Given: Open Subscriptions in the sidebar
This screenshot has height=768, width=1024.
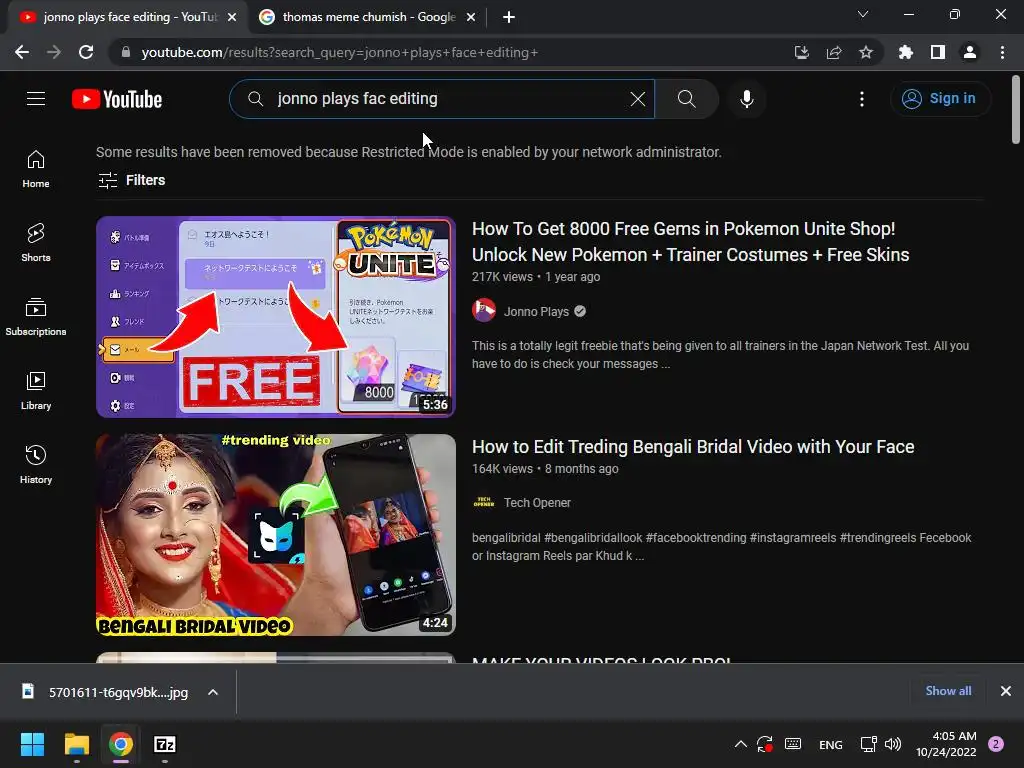Looking at the screenshot, I should tap(36, 316).
